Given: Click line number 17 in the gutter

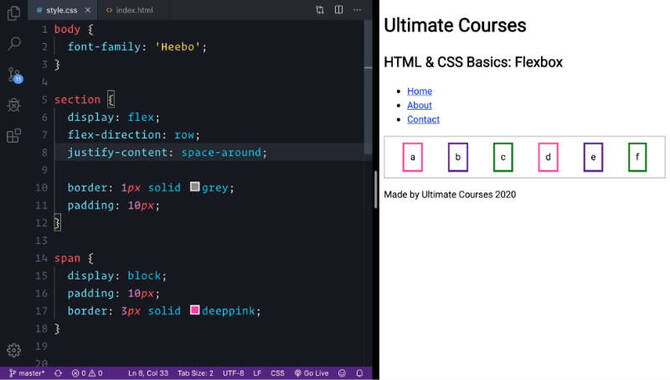Looking at the screenshot, I should coord(41,311).
